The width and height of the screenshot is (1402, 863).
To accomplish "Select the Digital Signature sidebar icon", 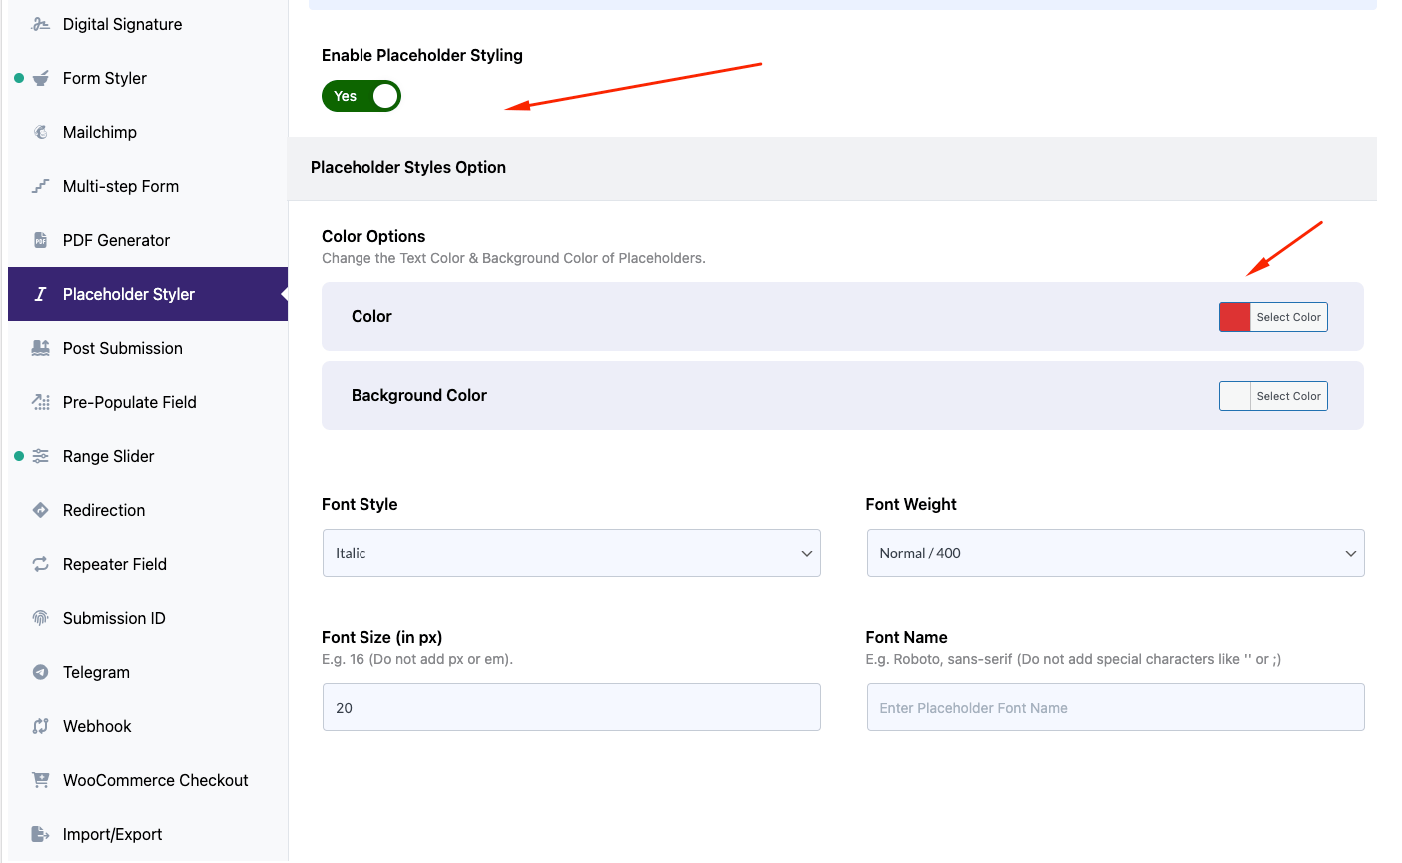I will click(x=39, y=24).
